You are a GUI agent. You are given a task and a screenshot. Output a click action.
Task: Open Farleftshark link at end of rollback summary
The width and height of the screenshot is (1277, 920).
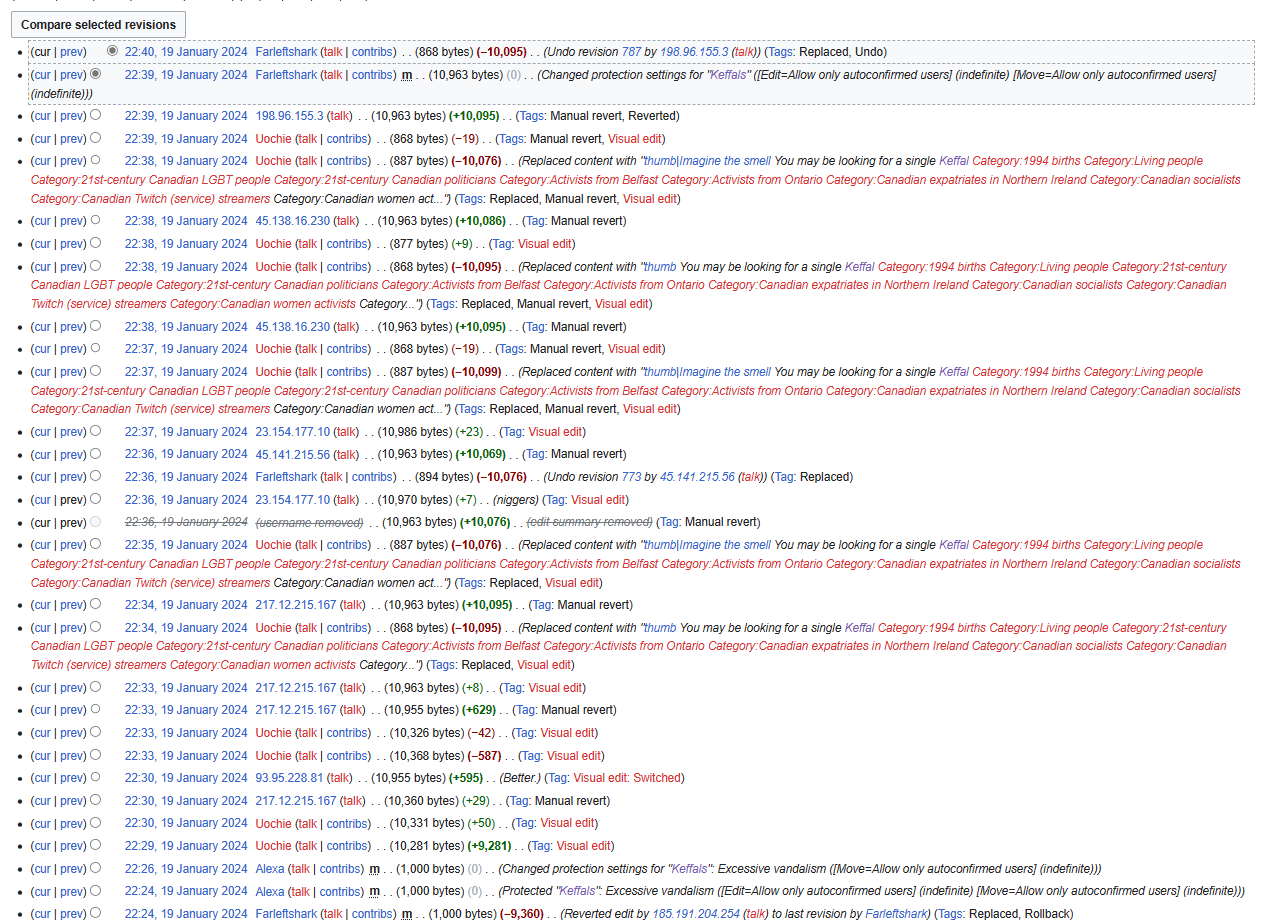895,914
